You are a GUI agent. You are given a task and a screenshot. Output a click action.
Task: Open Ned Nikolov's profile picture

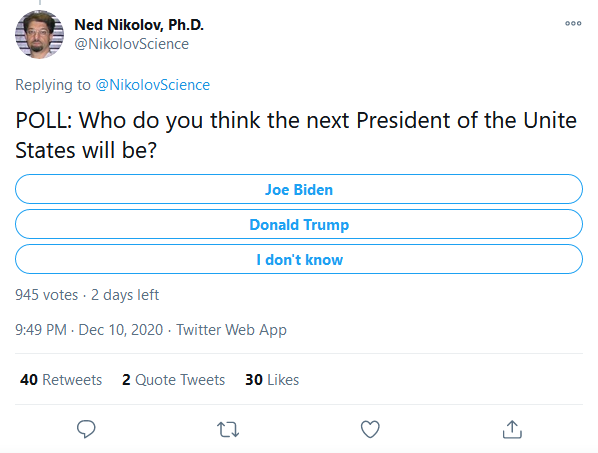coord(39,34)
